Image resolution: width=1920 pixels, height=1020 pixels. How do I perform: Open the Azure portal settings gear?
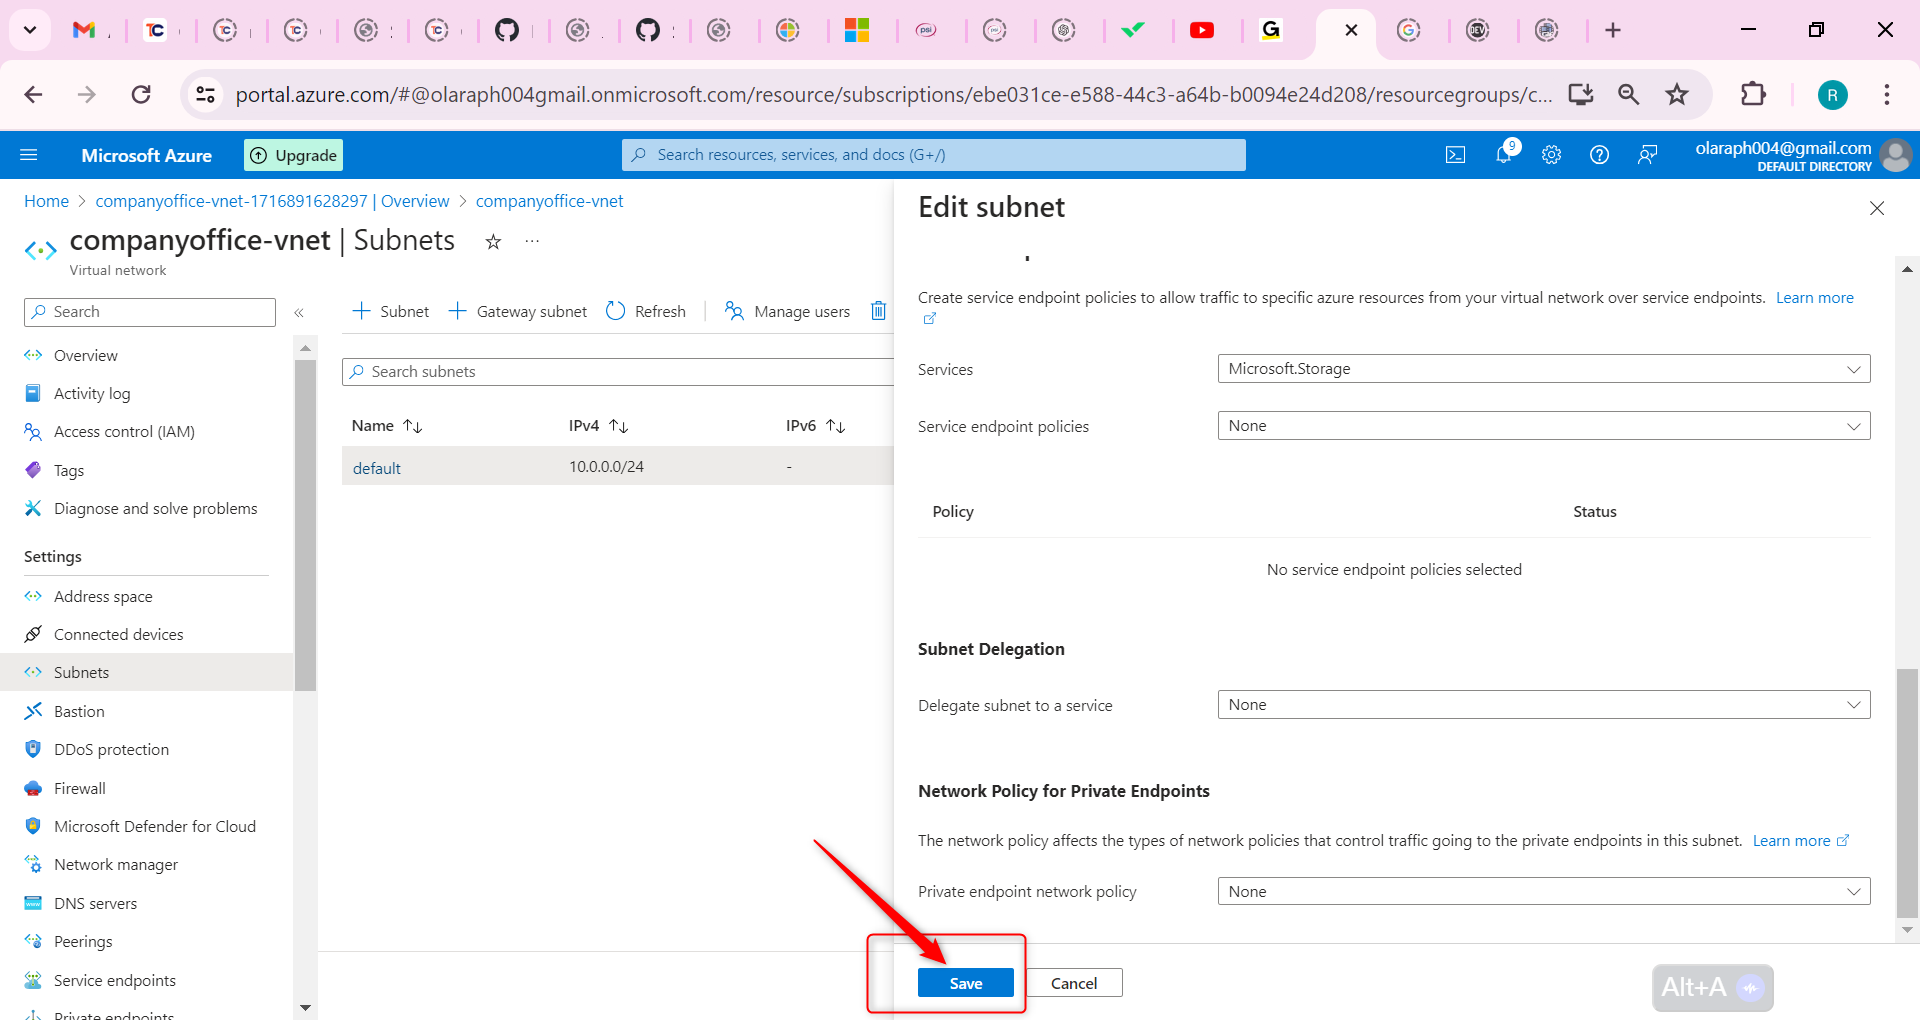[x=1551, y=155]
